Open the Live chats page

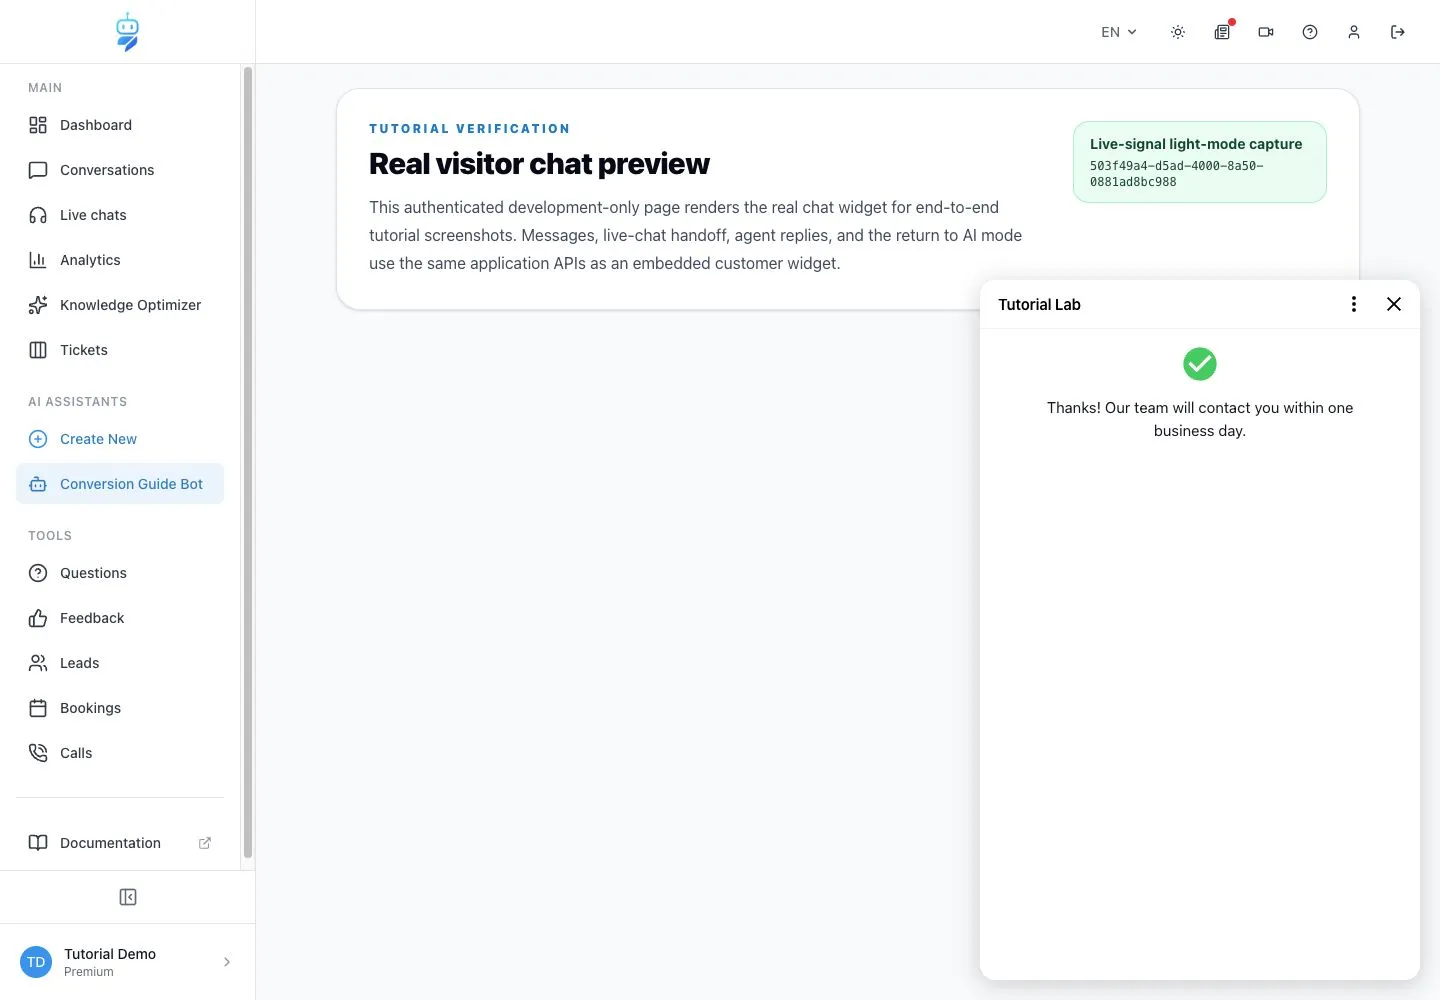pyautogui.click(x=120, y=215)
